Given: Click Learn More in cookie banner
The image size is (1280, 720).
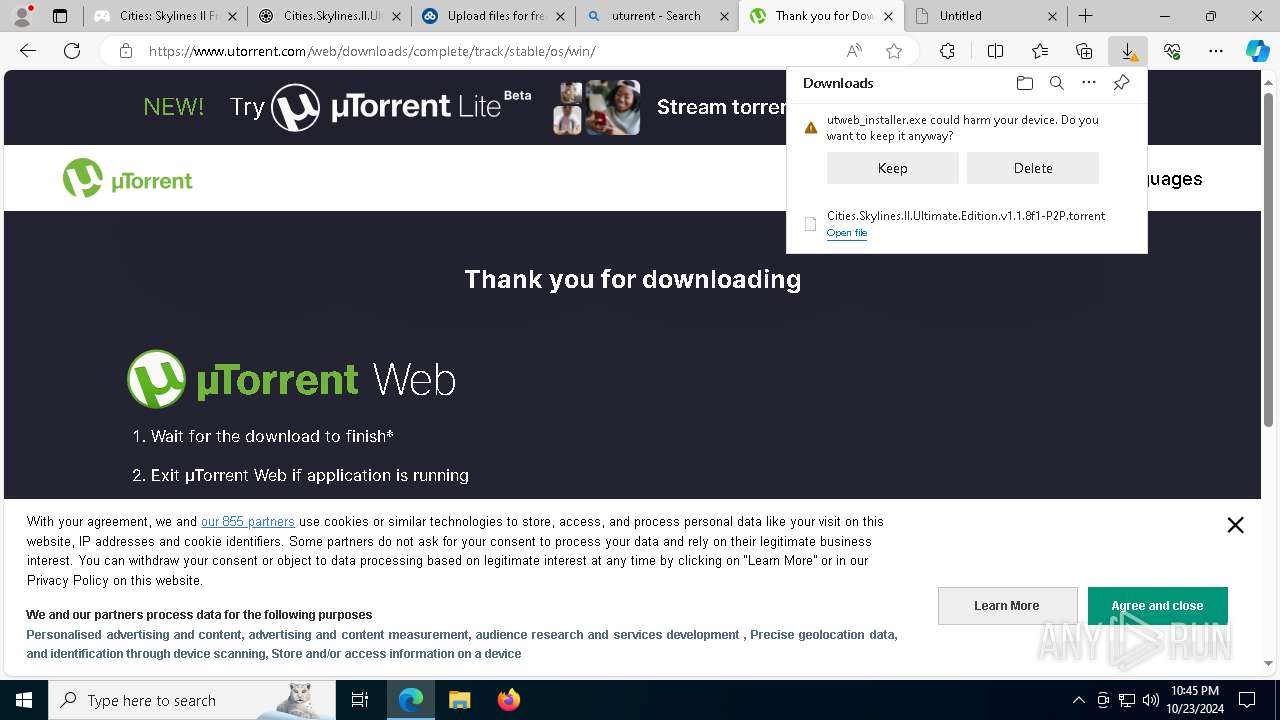Looking at the screenshot, I should (x=1007, y=606).
